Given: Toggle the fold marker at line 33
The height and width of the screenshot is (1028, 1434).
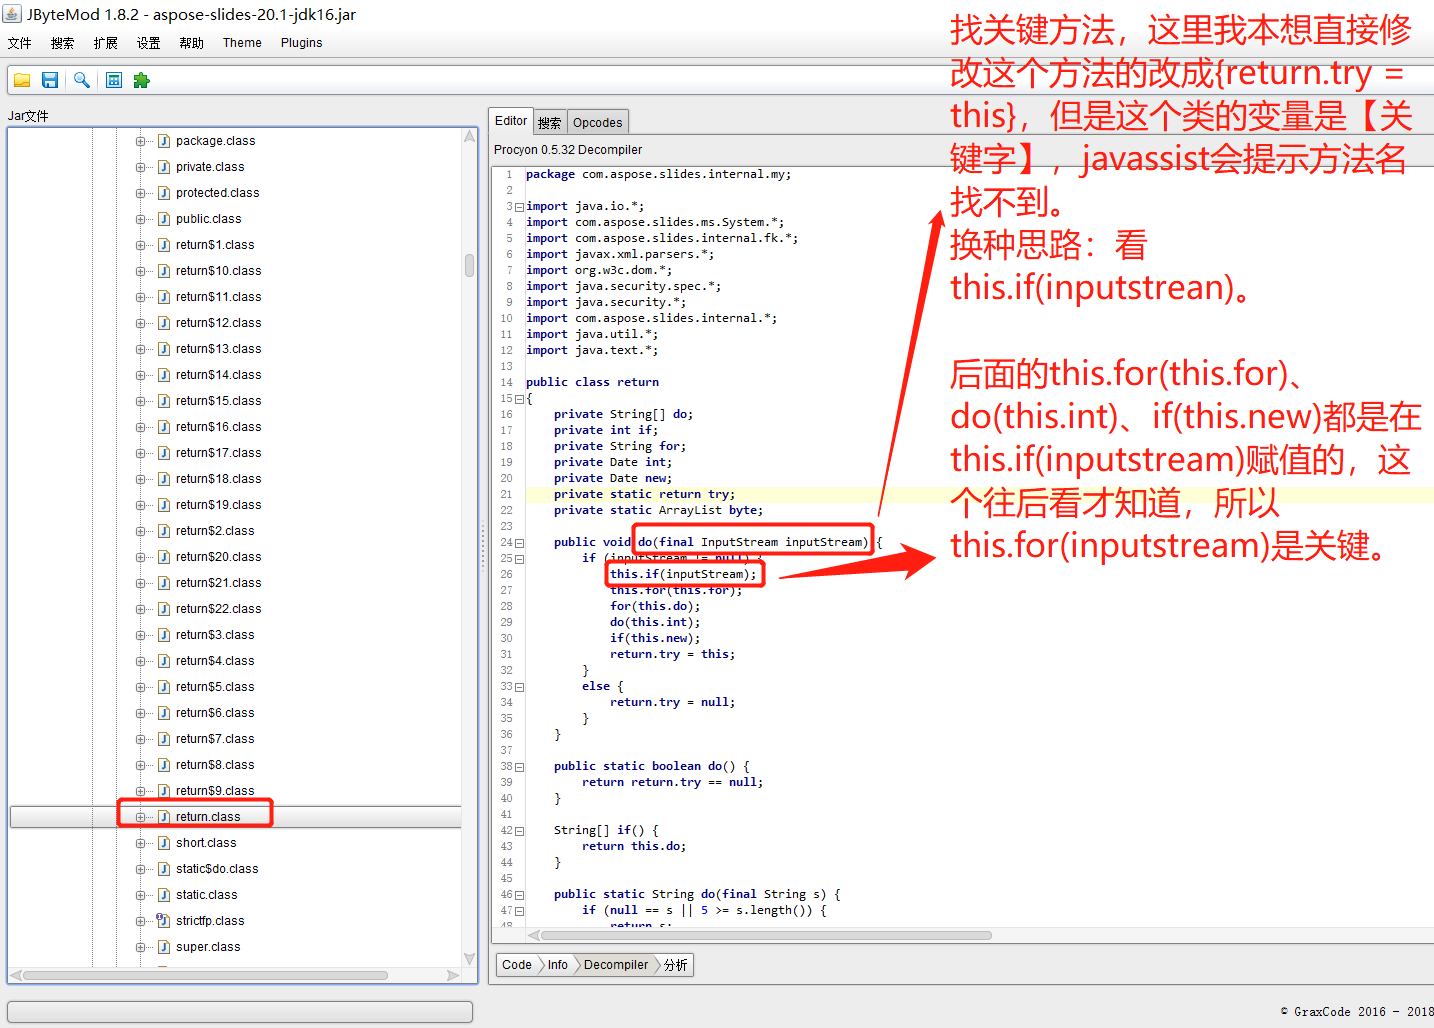Looking at the screenshot, I should [519, 687].
